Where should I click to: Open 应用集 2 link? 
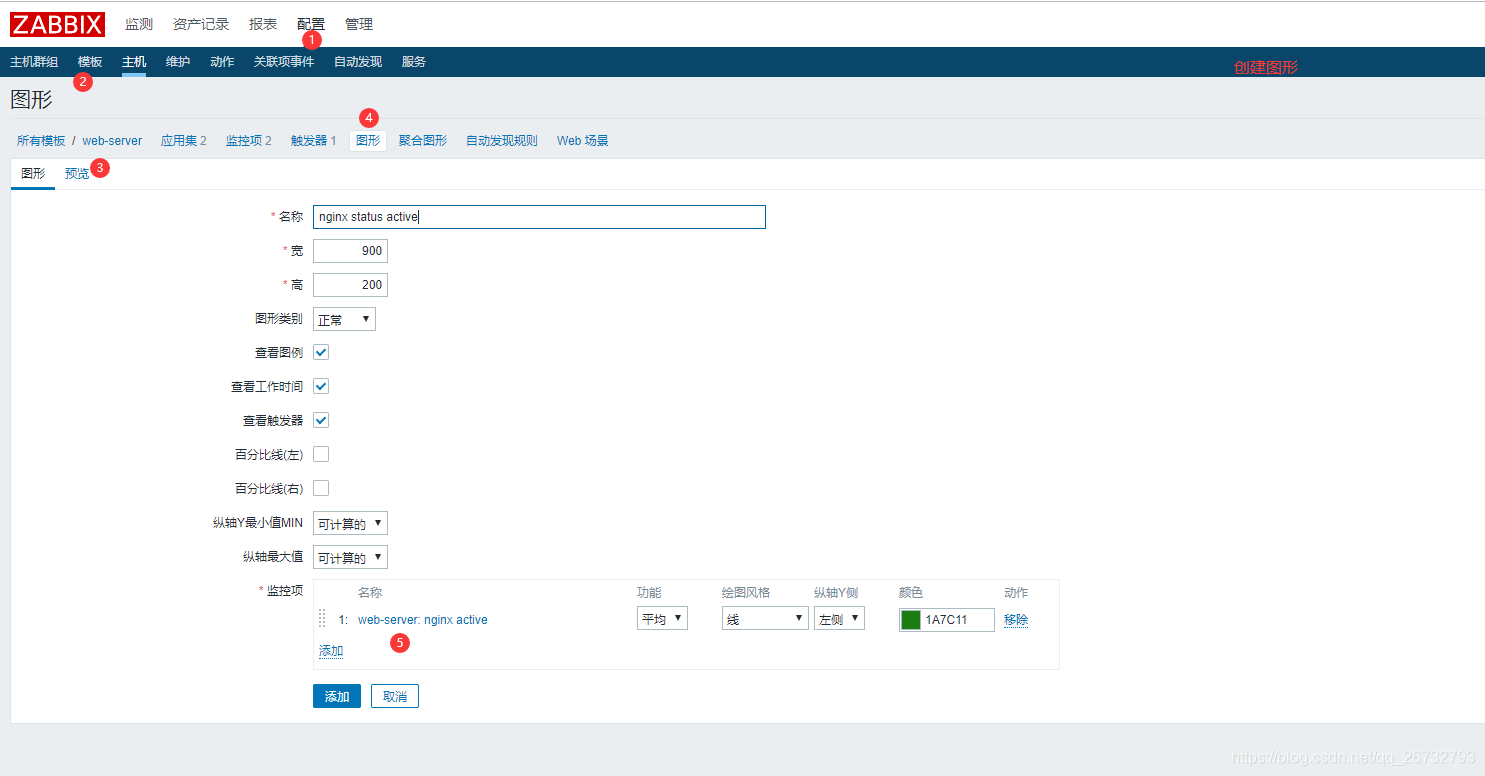click(184, 141)
